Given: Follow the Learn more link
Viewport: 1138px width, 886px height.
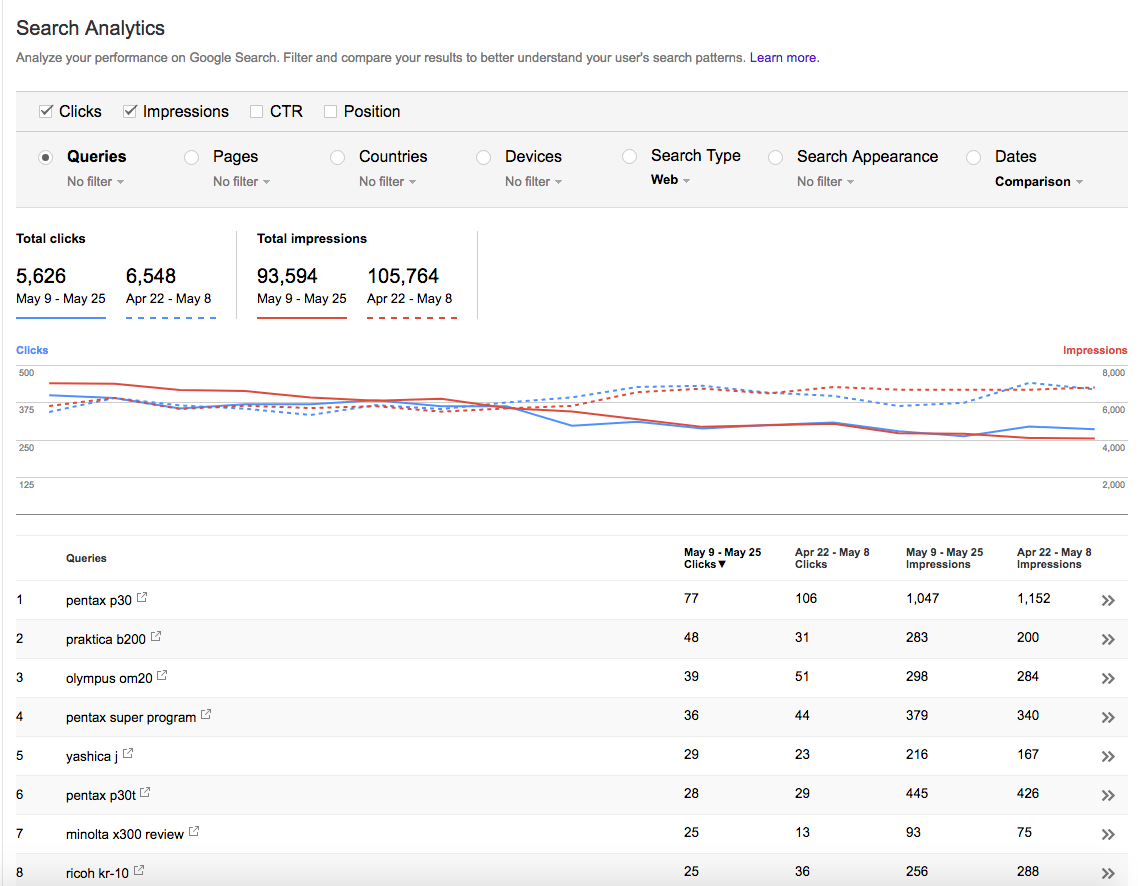Looking at the screenshot, I should (x=784, y=57).
